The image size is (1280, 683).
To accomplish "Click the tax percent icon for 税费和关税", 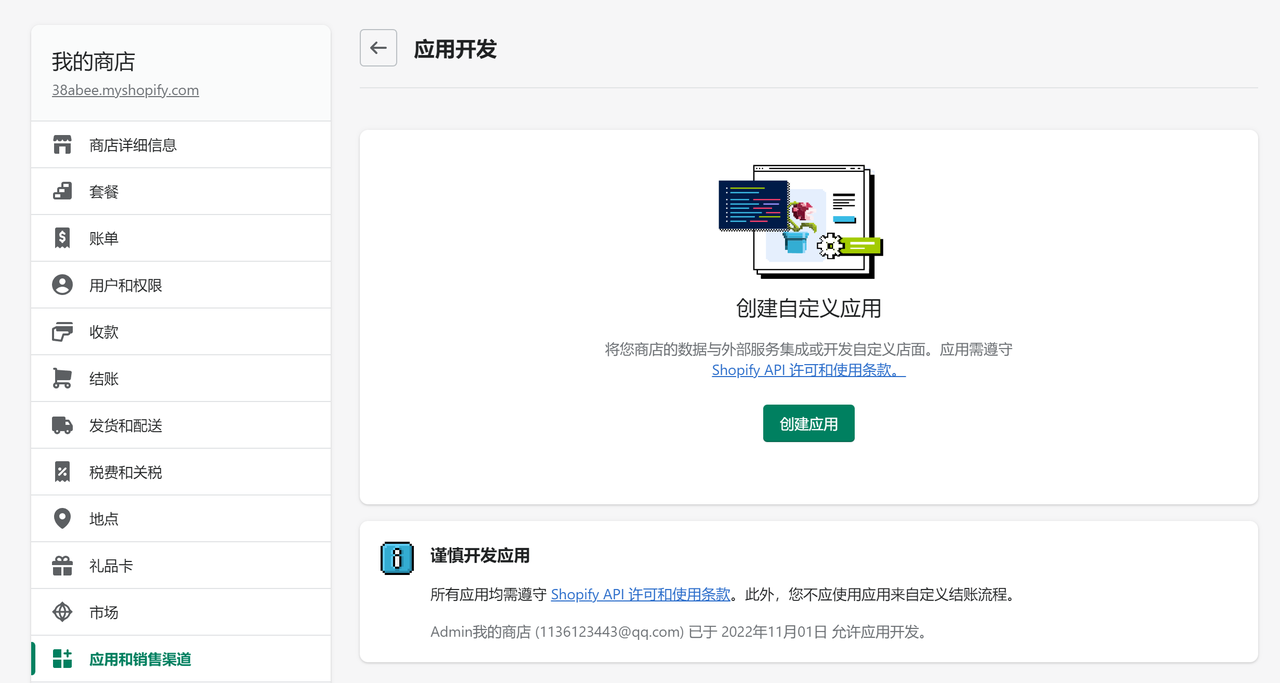I will pos(62,472).
